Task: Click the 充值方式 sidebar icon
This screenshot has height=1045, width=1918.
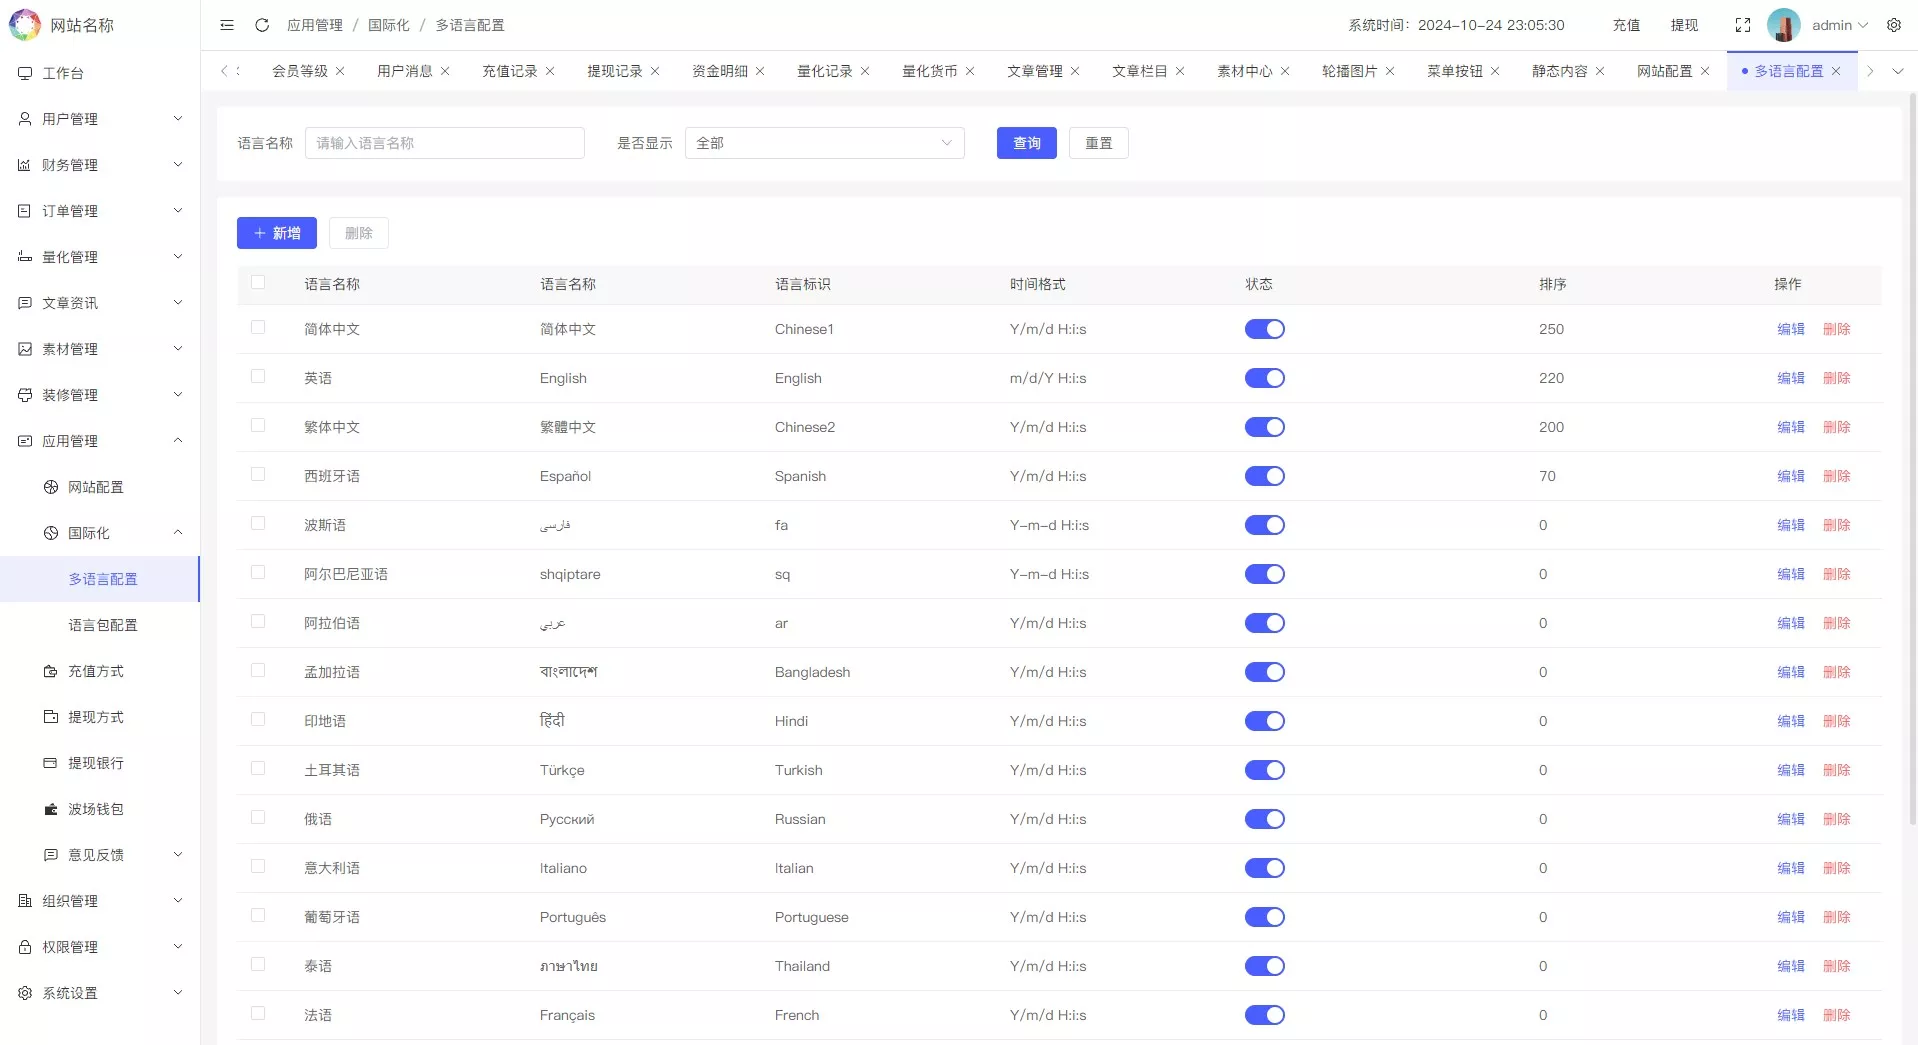Action: 50,671
